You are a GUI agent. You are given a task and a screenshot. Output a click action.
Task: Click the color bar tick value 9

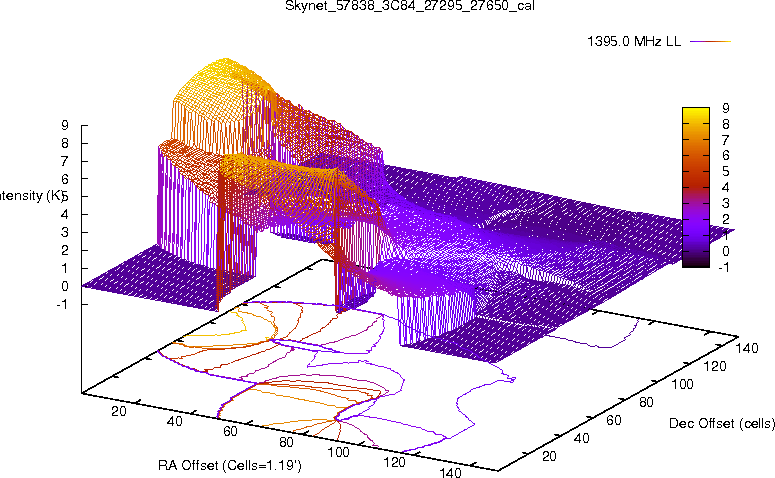[726, 108]
